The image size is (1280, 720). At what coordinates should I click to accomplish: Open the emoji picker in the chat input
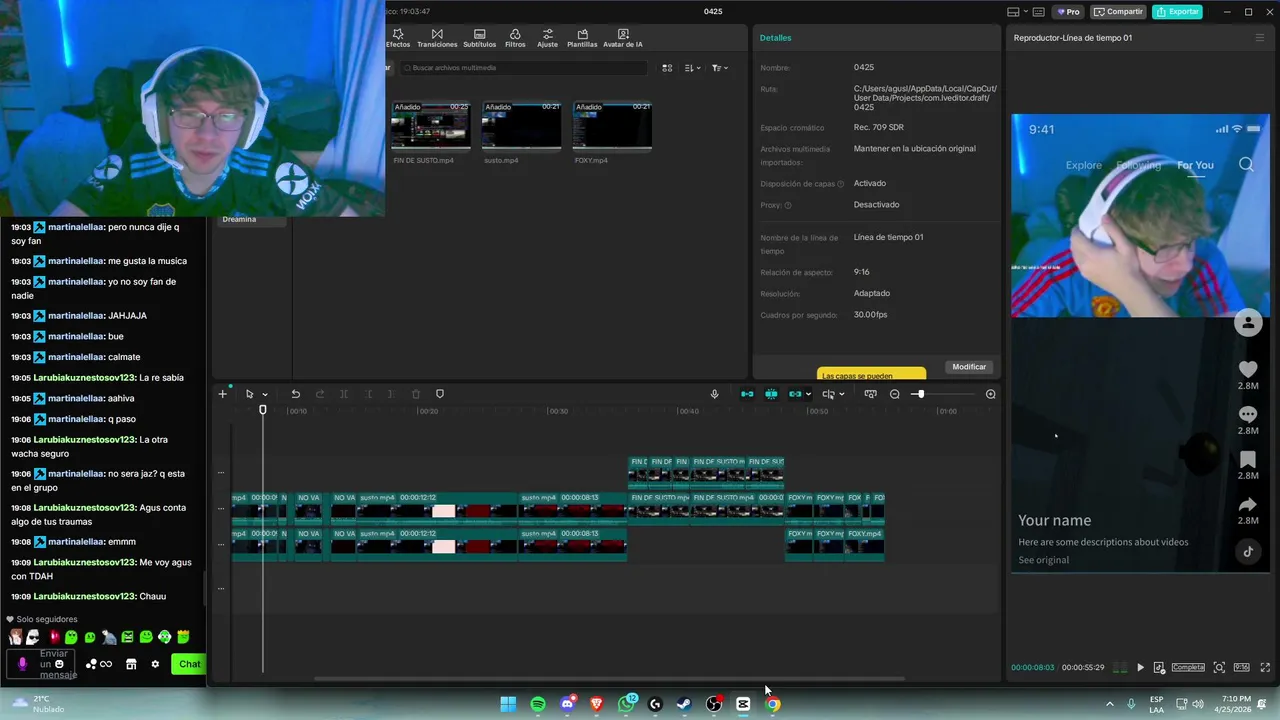[59, 664]
